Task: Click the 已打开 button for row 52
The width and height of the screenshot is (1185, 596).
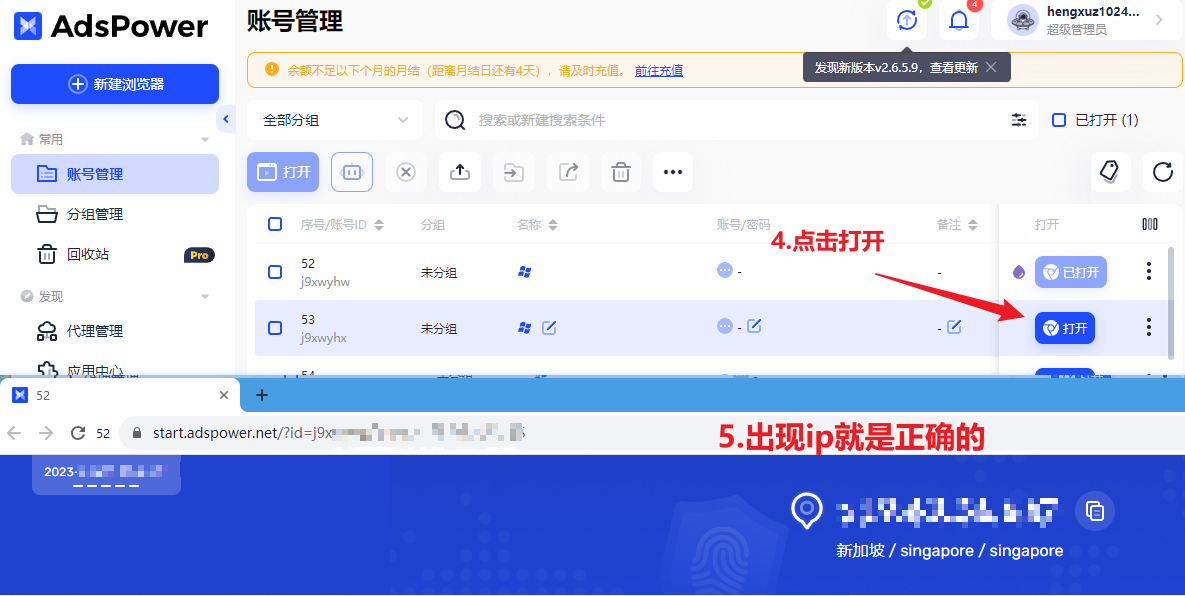Action: tap(1071, 272)
